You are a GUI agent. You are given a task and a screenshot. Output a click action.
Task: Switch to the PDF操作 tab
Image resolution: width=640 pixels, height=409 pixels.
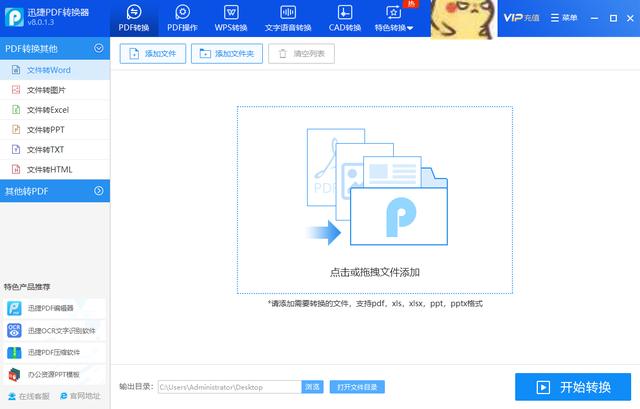pyautogui.click(x=182, y=18)
